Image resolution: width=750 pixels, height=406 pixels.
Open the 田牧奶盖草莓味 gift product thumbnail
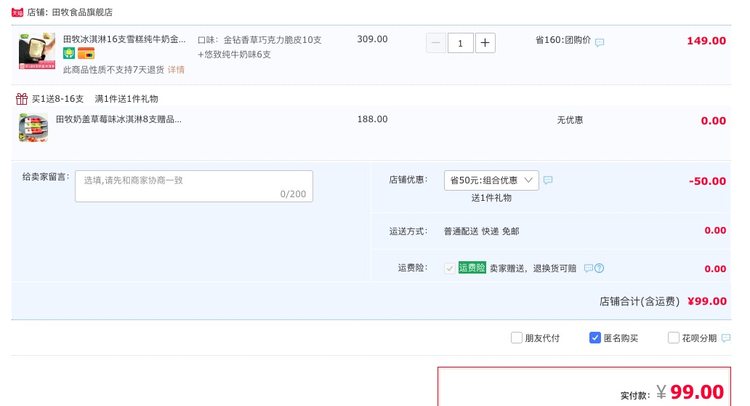(33, 128)
